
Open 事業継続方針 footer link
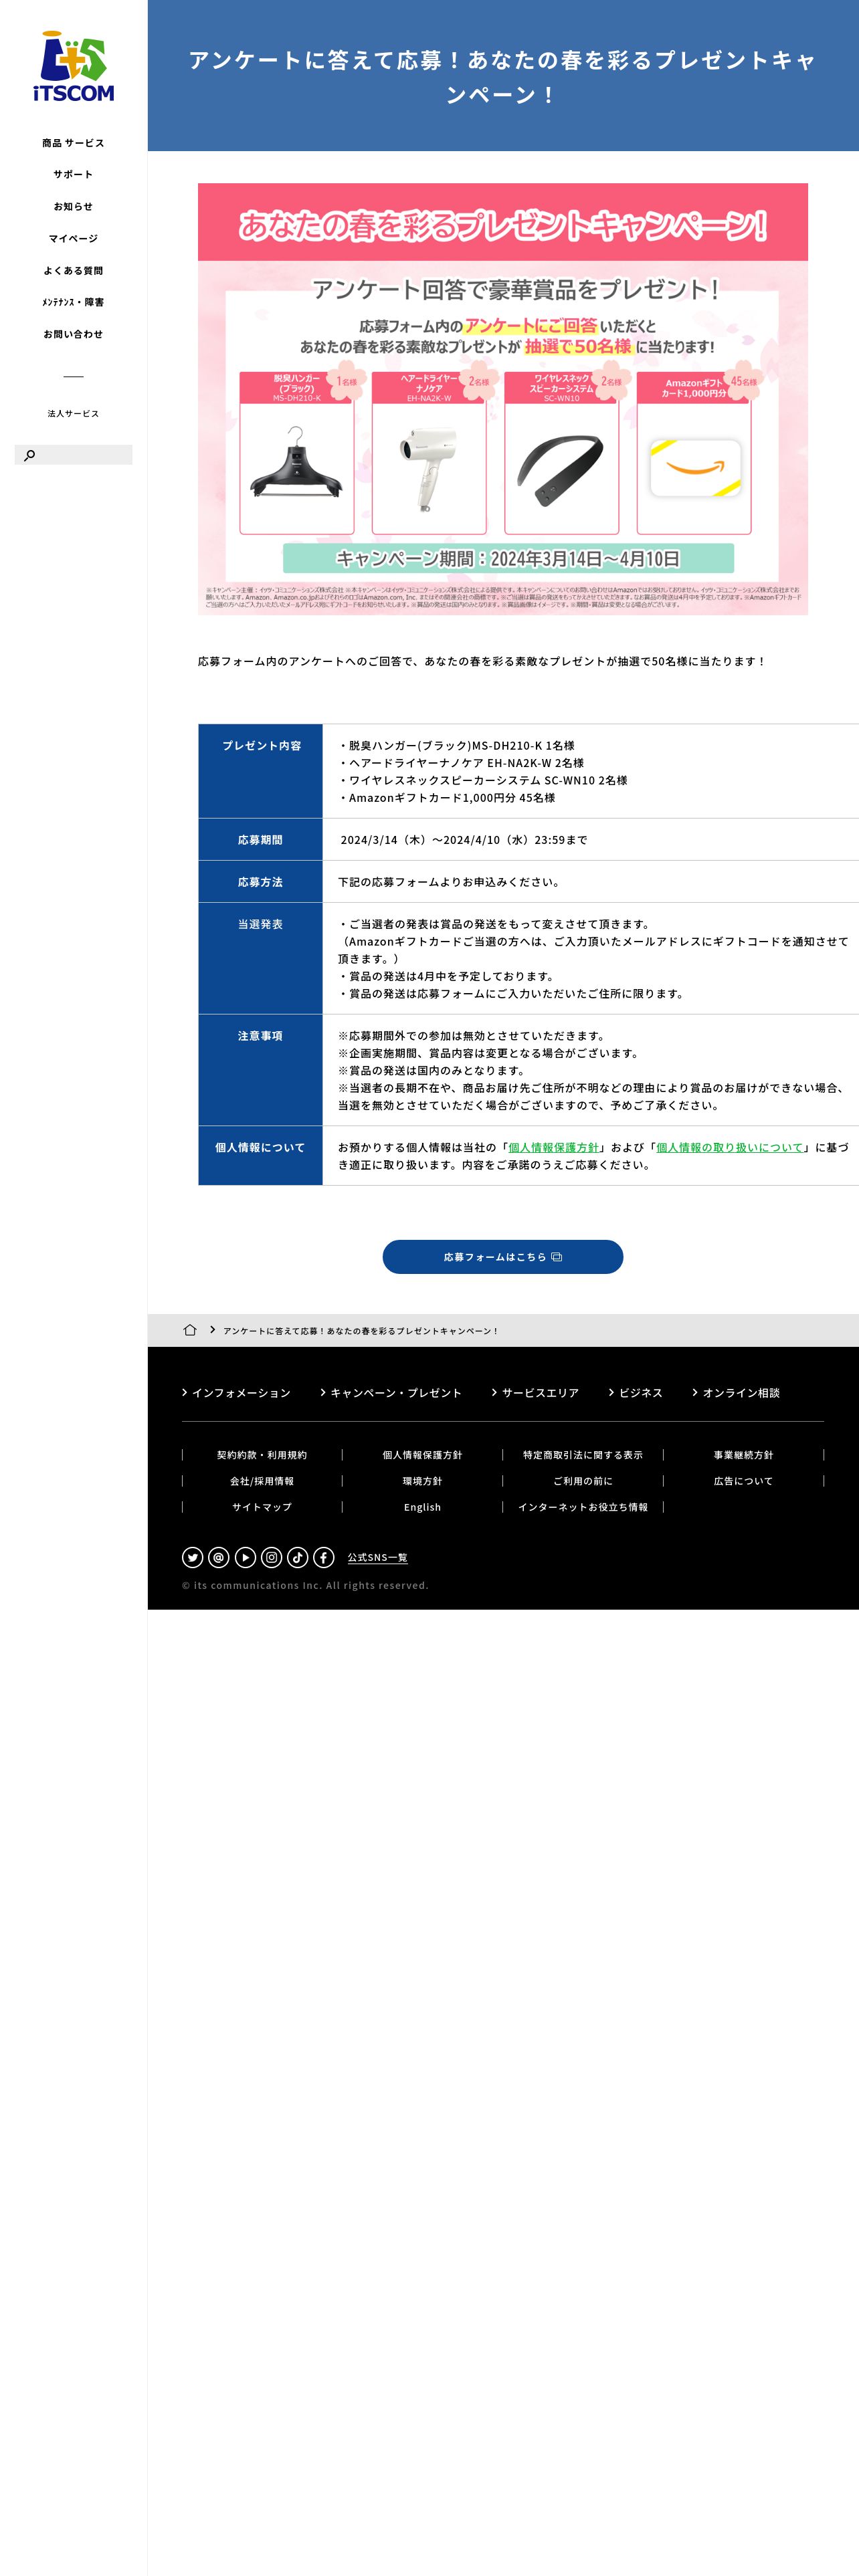743,1455
